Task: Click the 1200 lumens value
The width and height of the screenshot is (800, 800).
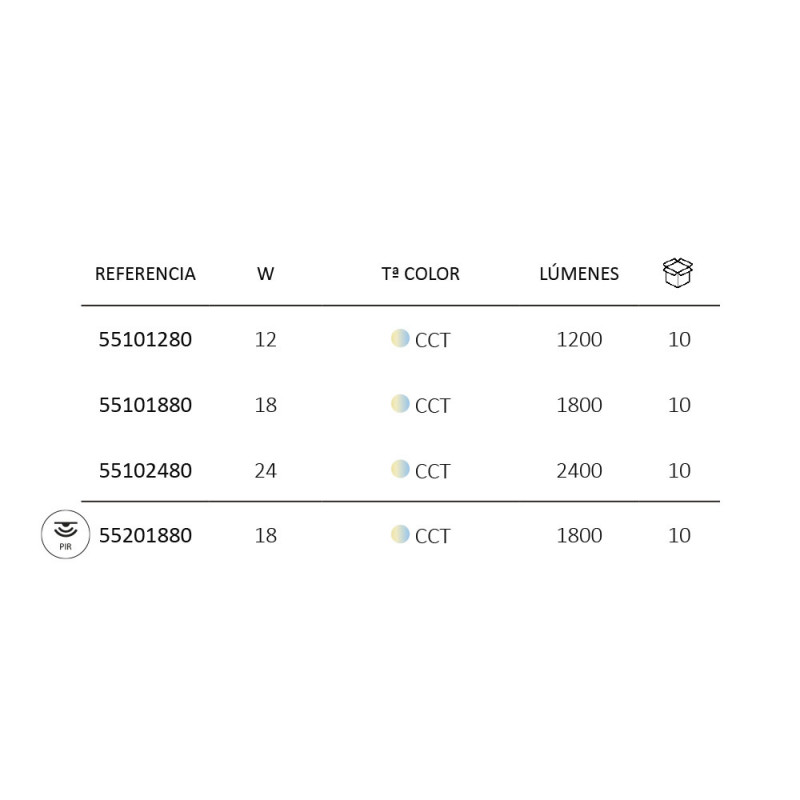Action: tap(579, 339)
